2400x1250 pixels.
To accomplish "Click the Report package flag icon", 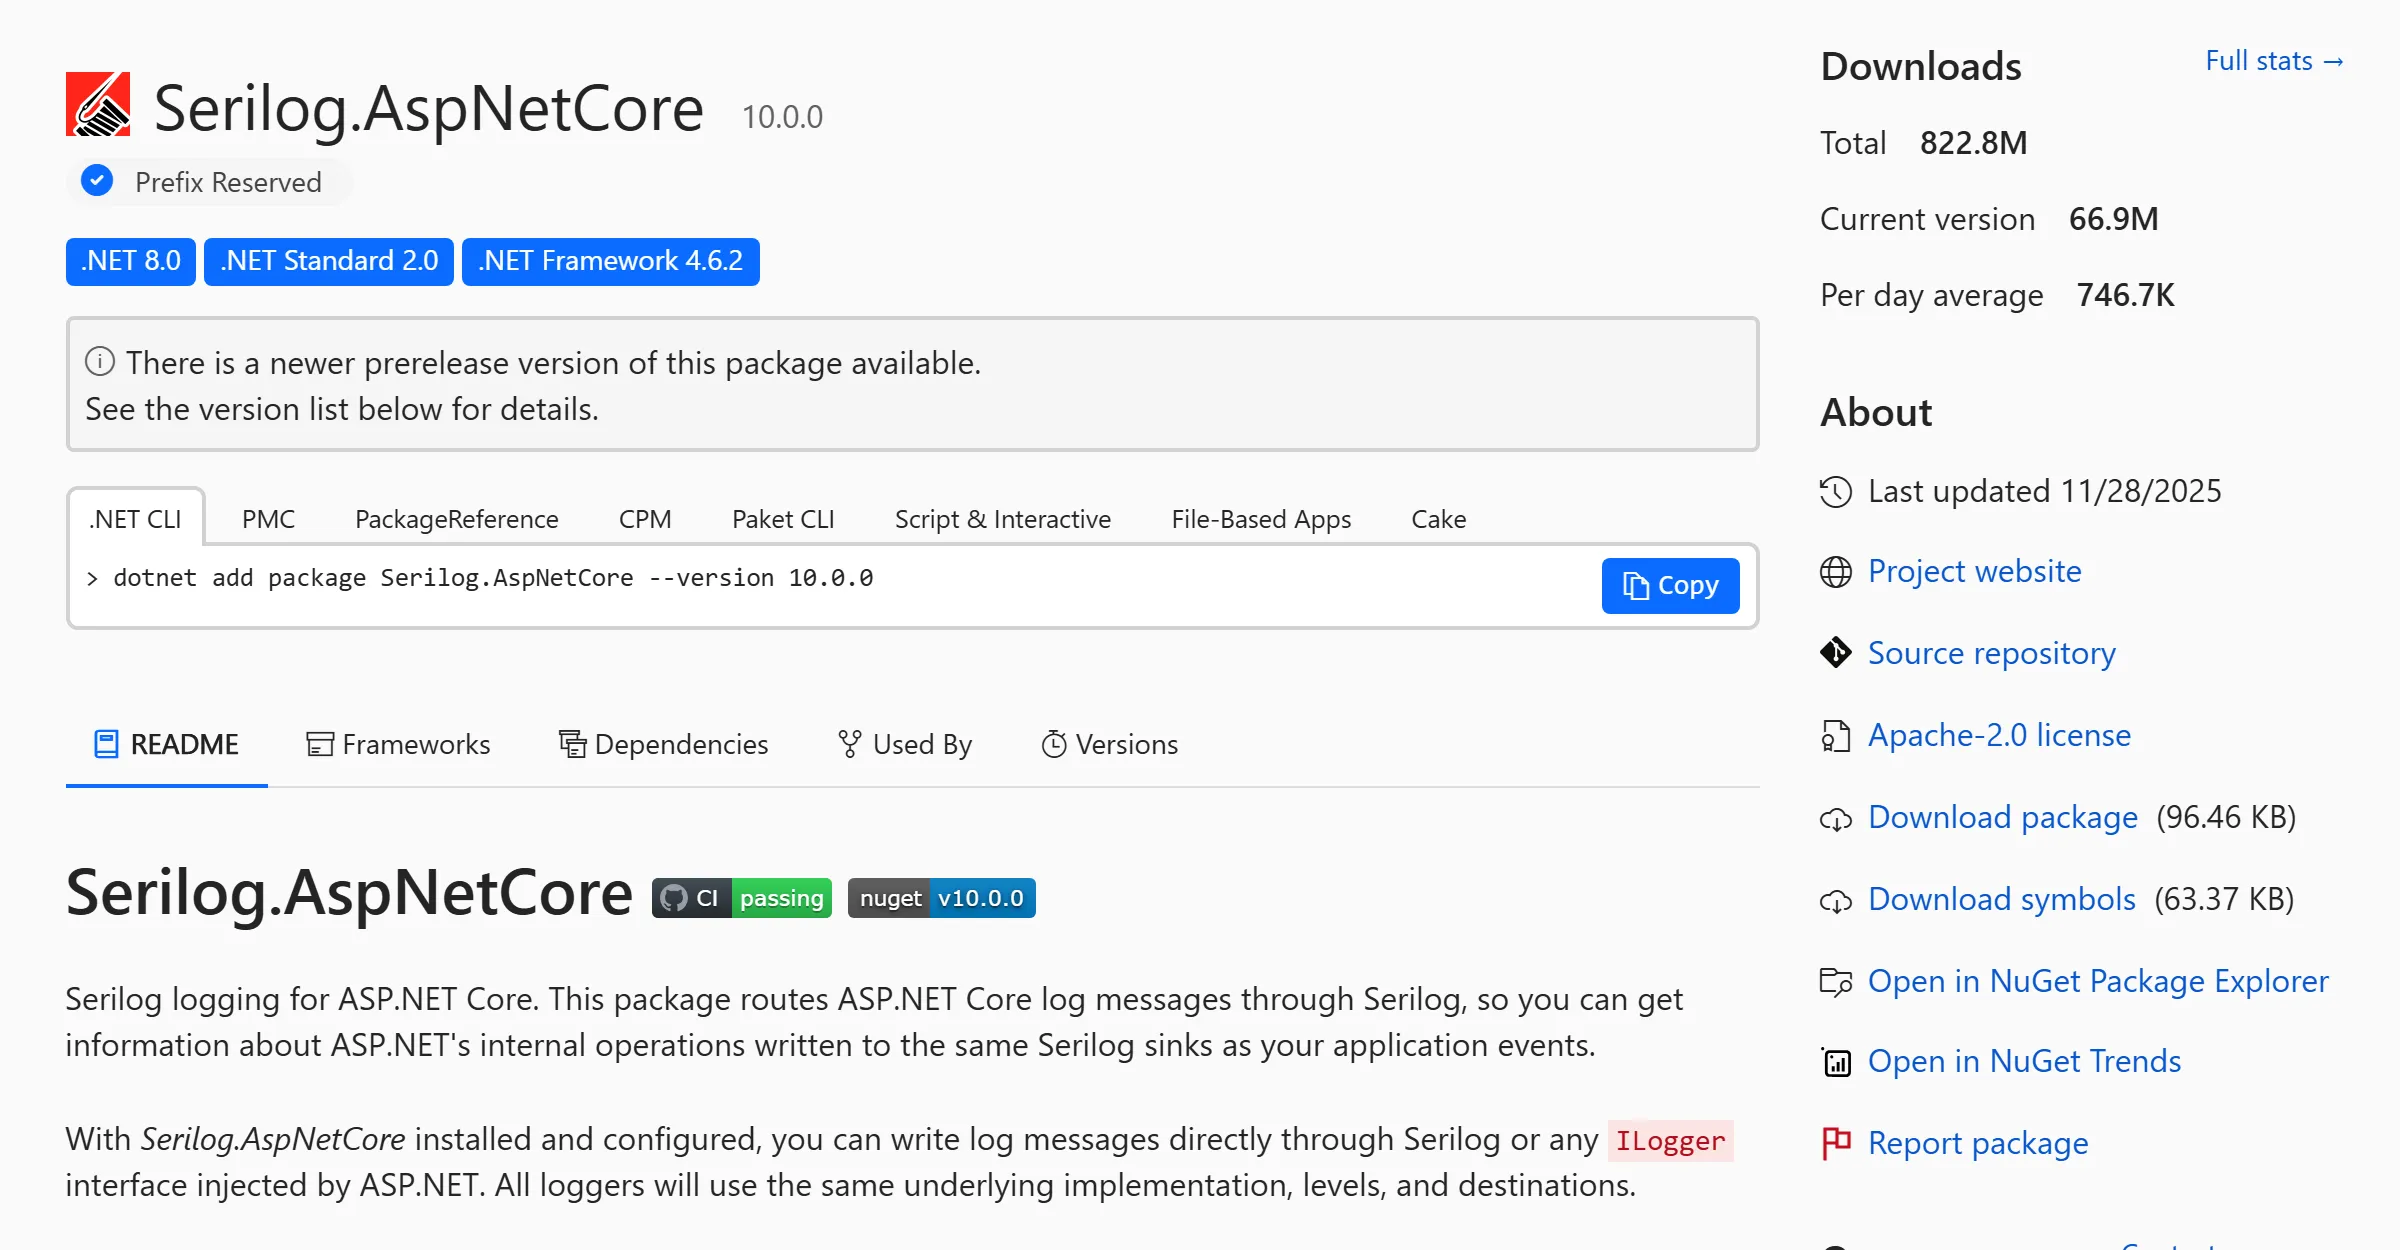I will (1836, 1143).
